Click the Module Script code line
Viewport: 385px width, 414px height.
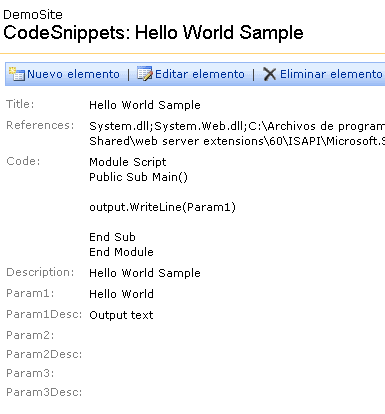click(x=128, y=162)
